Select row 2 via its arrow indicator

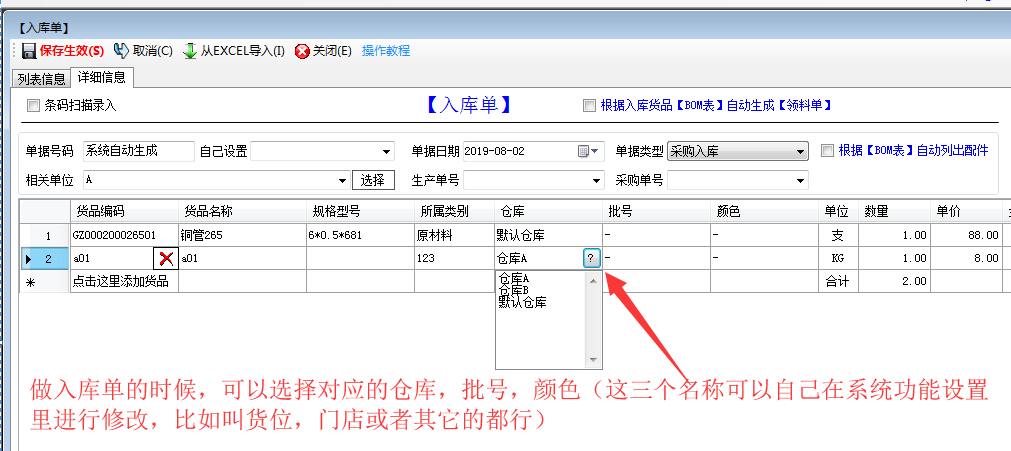click(28, 258)
